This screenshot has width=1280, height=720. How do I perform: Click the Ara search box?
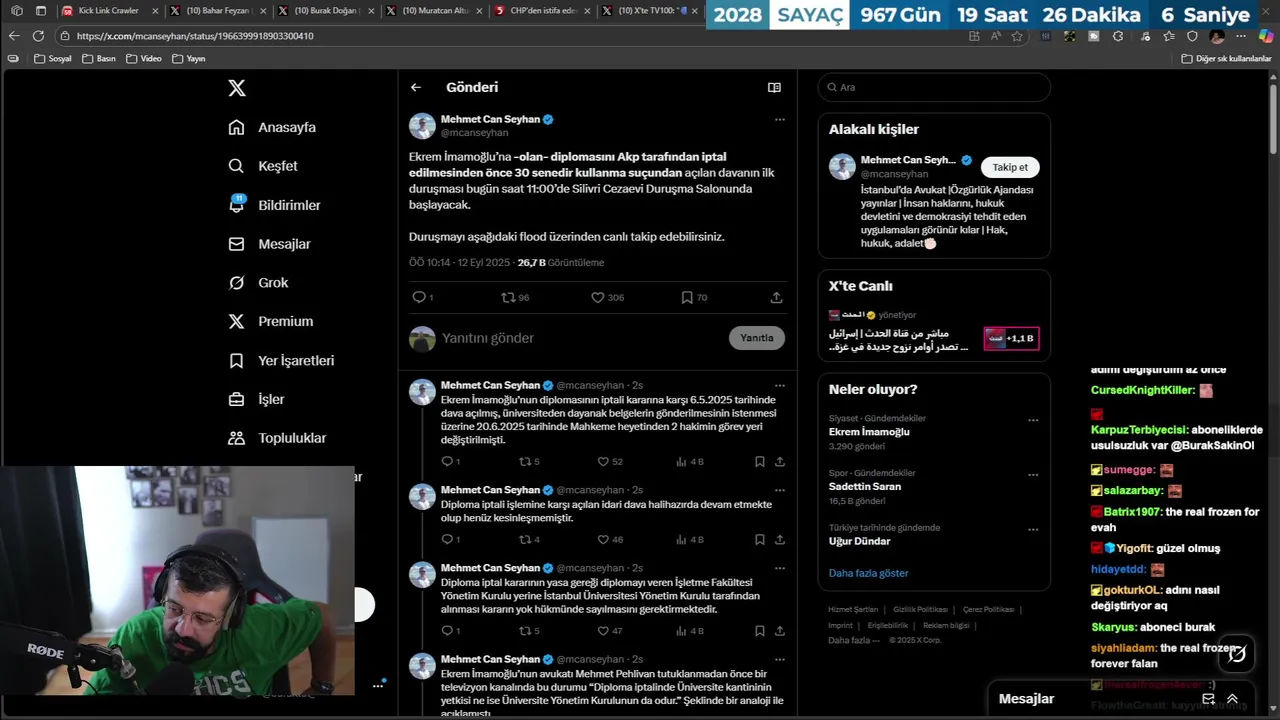point(934,87)
